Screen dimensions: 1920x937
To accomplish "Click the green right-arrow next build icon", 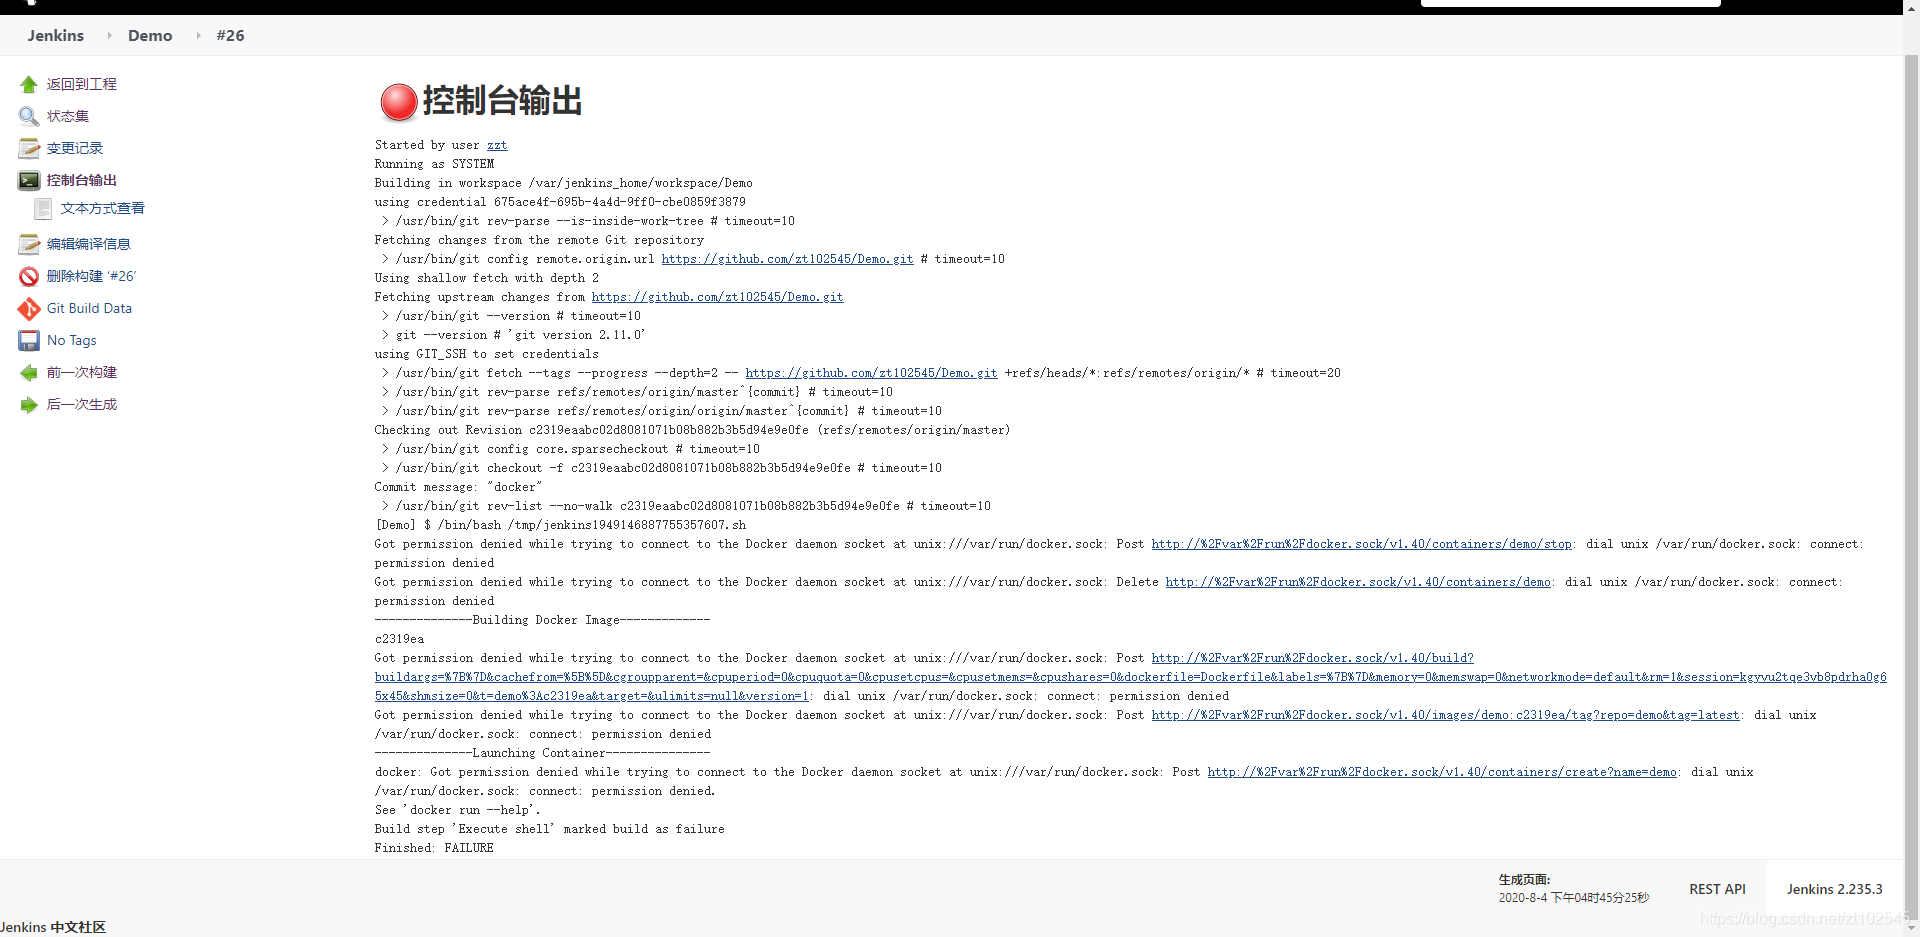I will [29, 405].
